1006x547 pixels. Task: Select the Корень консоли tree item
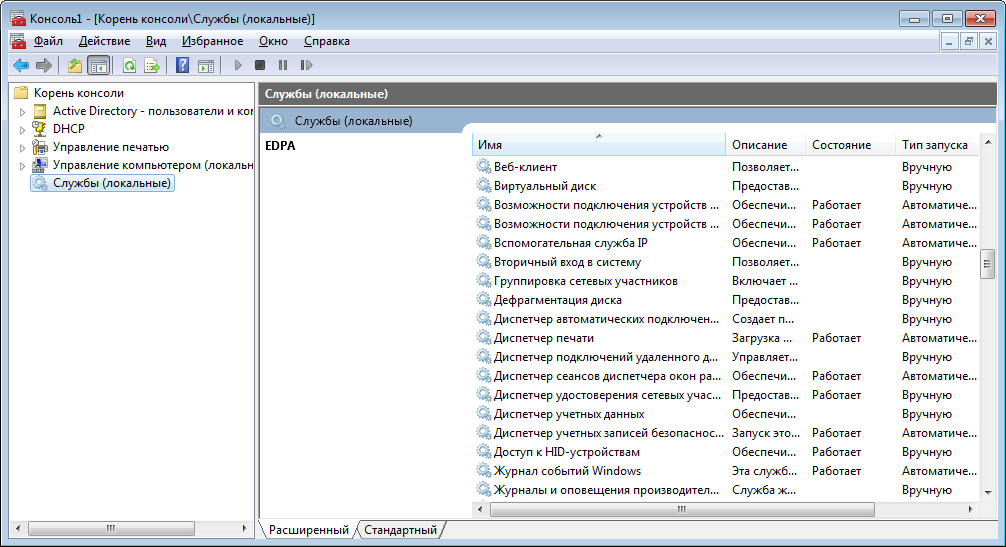click(x=78, y=93)
